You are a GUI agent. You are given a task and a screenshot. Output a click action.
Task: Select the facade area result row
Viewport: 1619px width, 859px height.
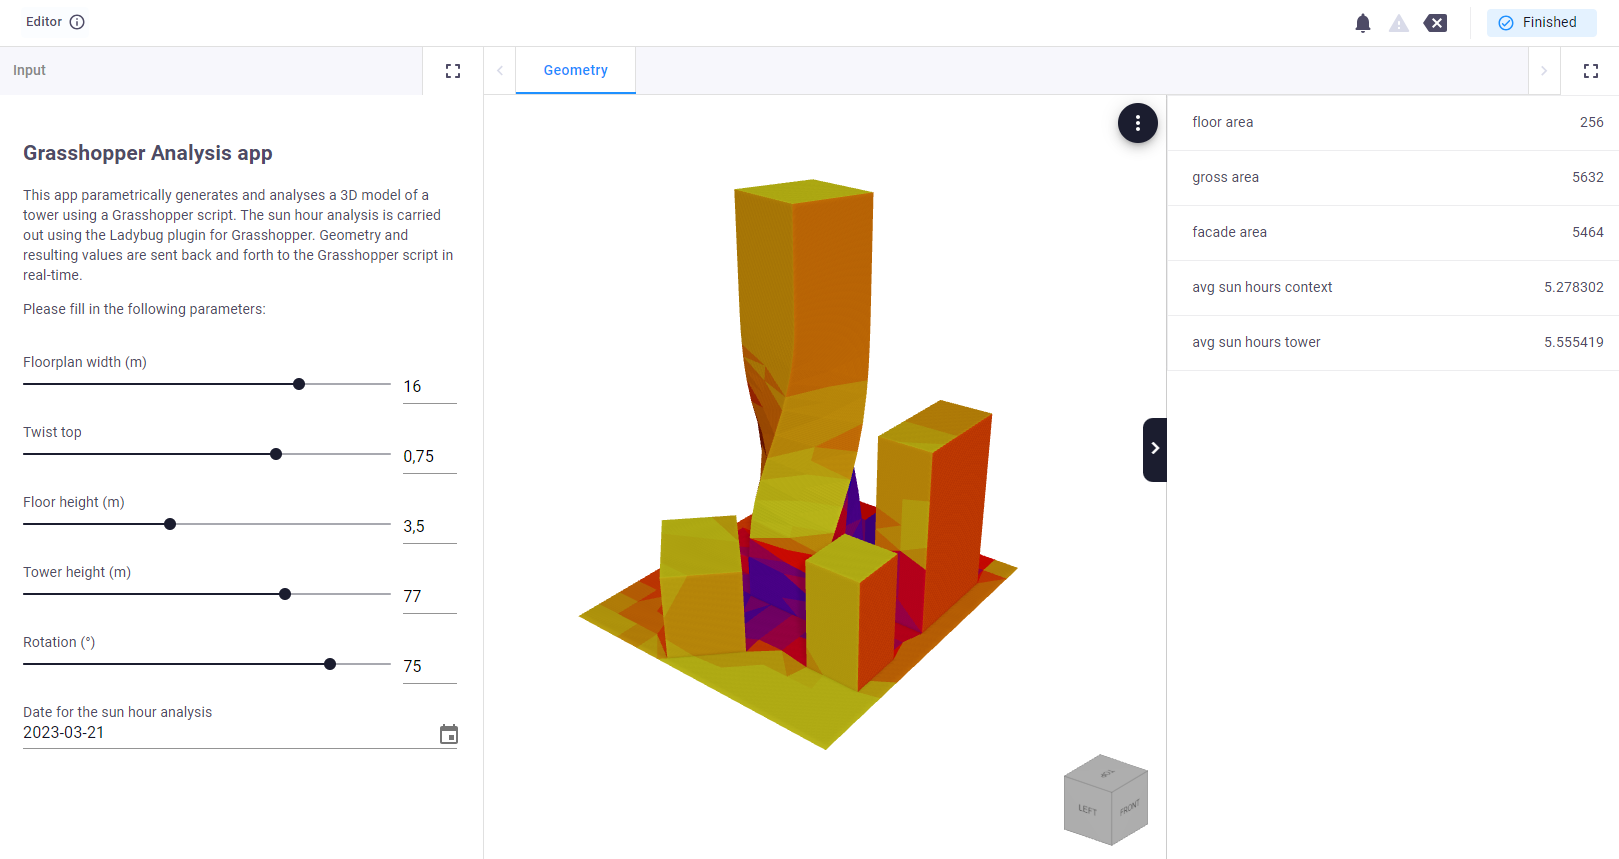[1393, 233]
